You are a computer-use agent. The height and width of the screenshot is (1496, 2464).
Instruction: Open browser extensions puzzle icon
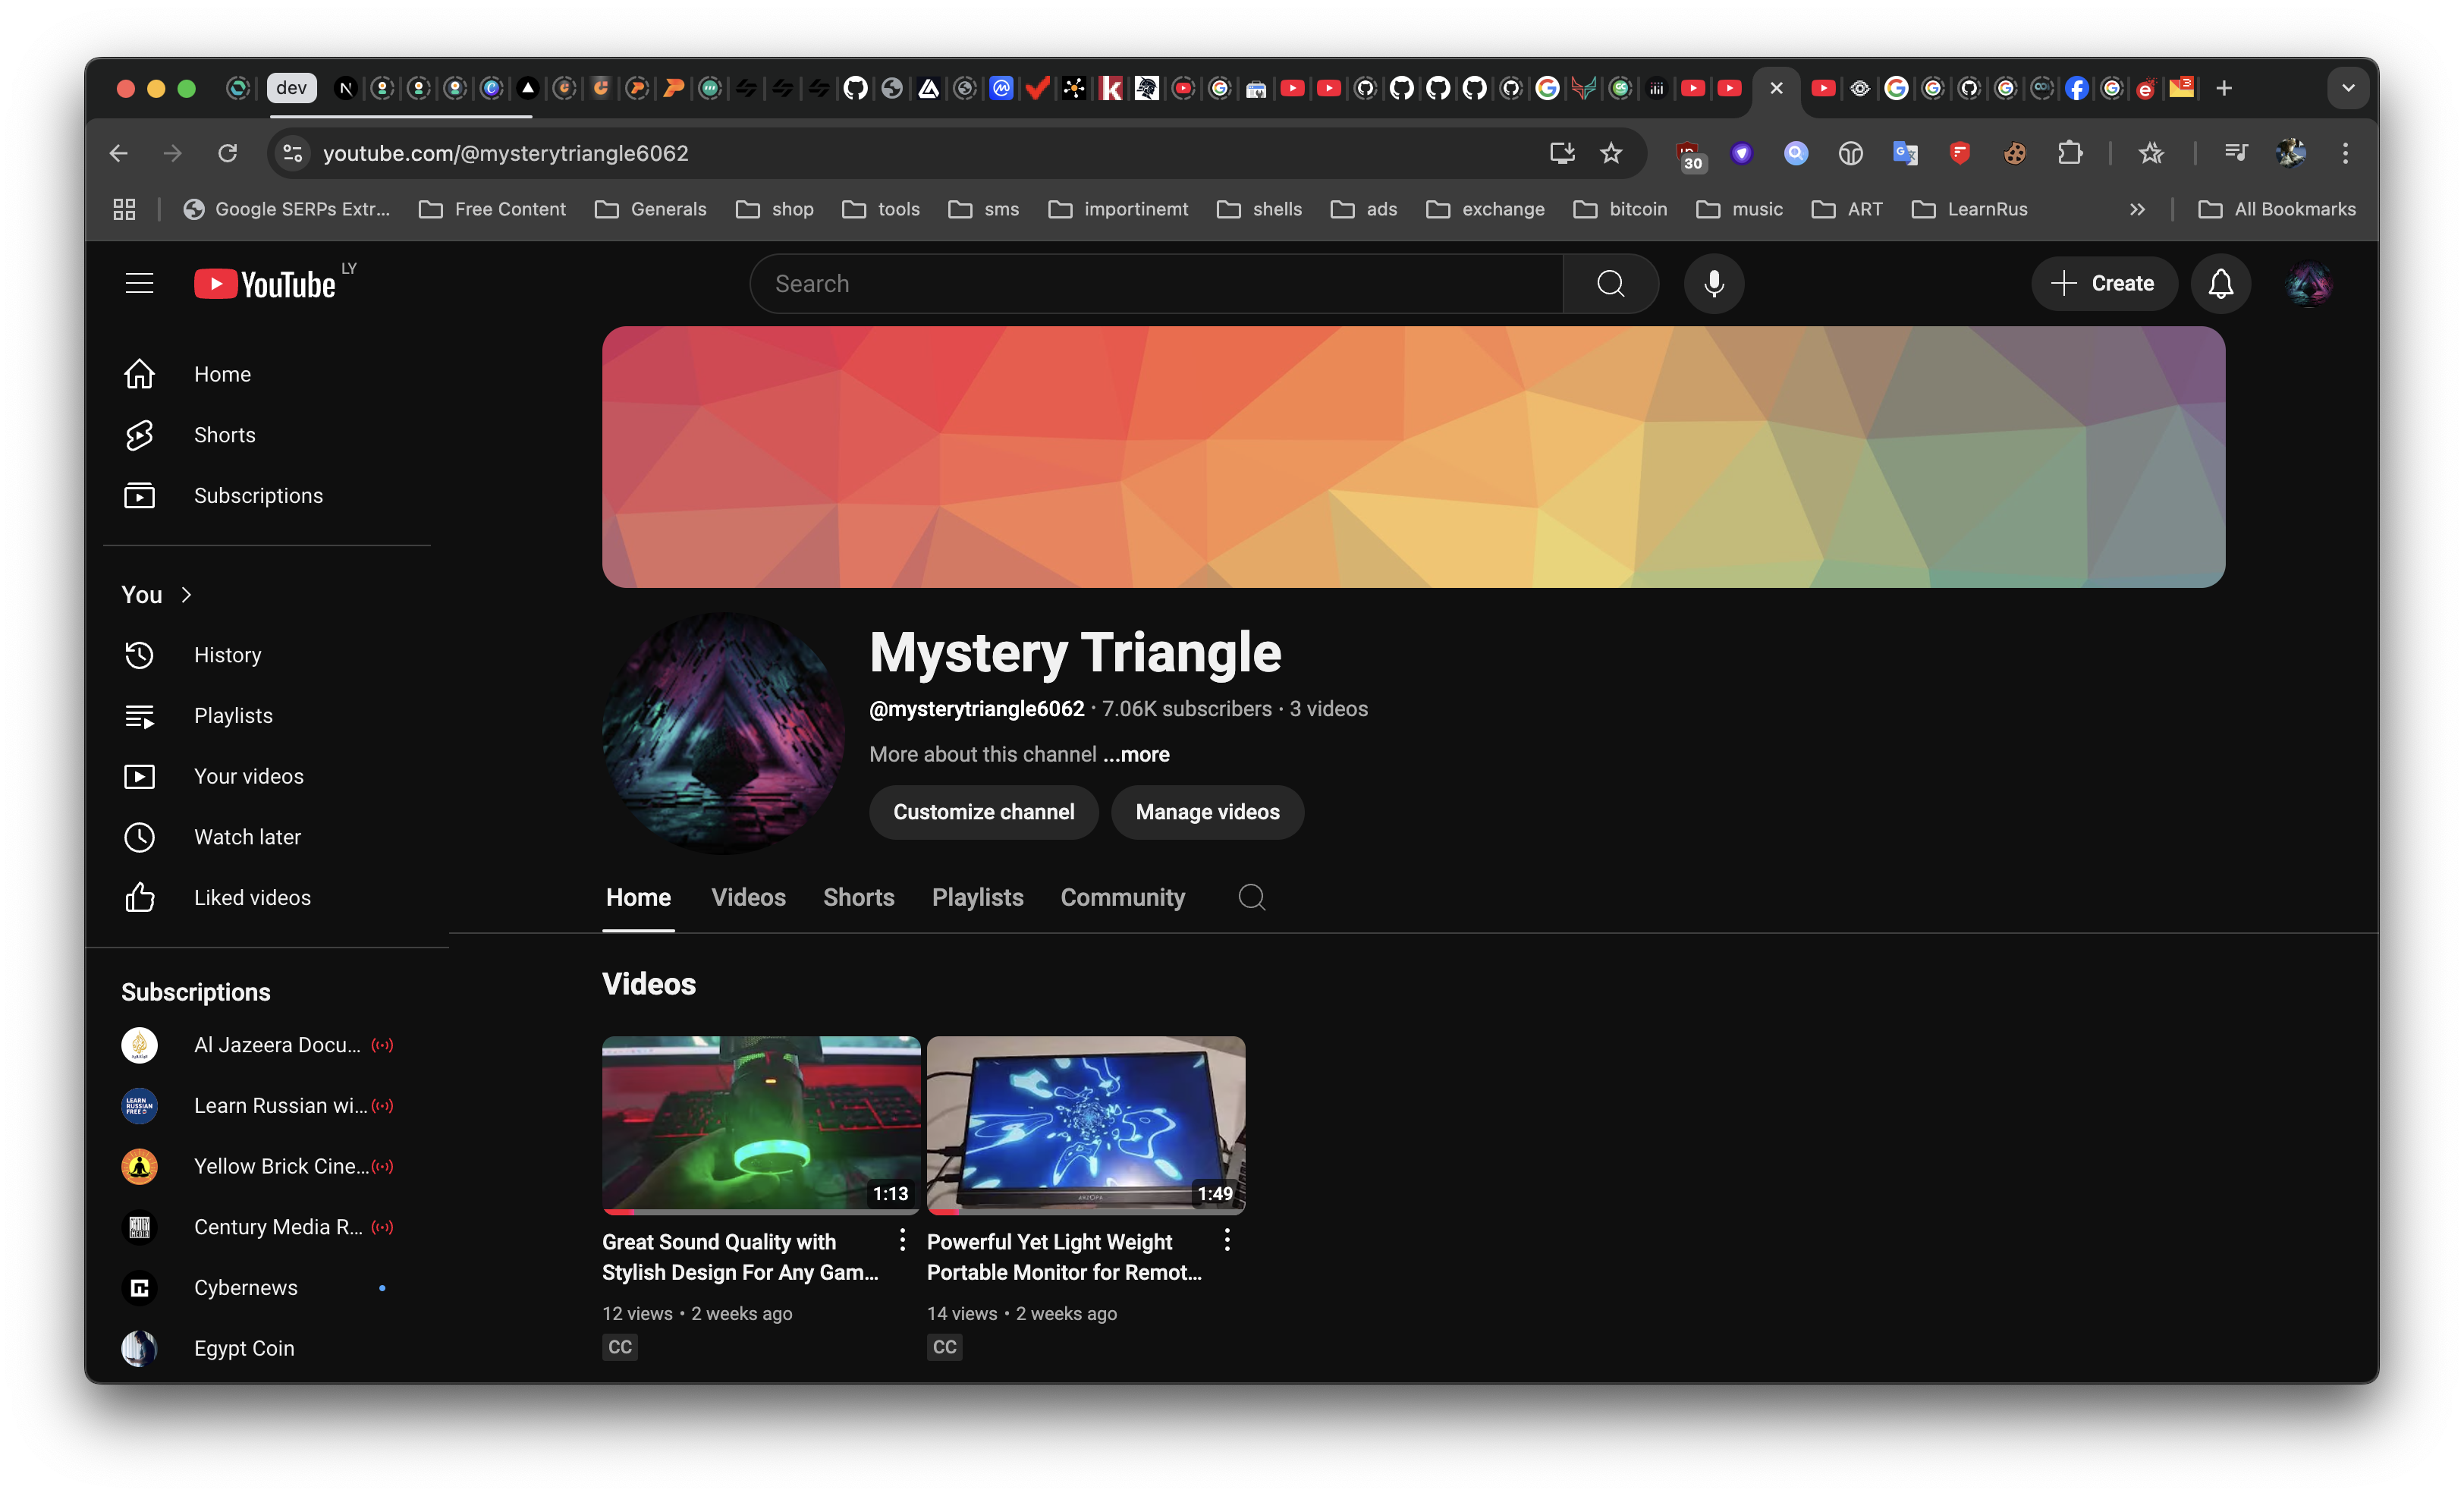click(2069, 153)
